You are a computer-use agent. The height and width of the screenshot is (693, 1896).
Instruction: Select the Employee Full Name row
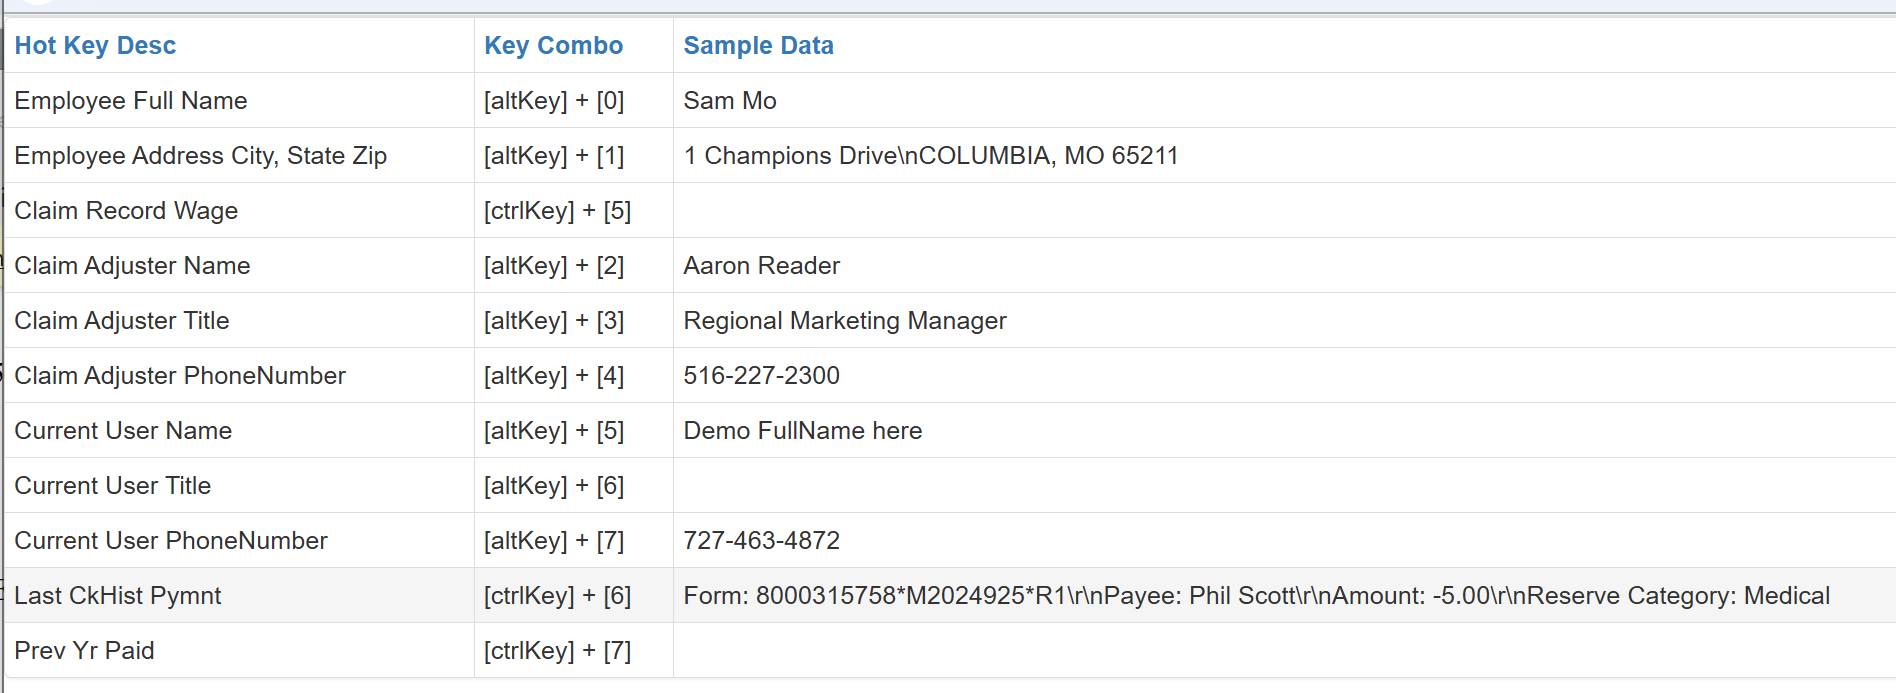[131, 101]
